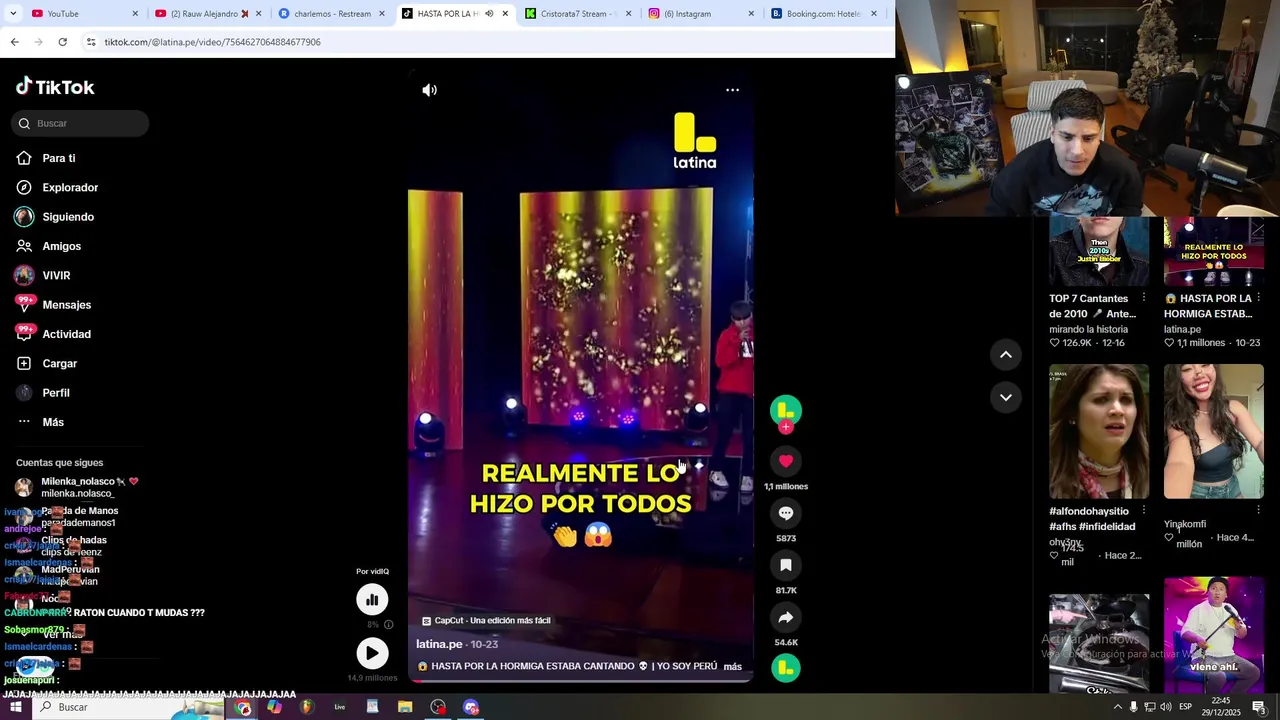Switch to the charlemos Restream tab
Screen dimensions: 1280x720
(332, 14)
